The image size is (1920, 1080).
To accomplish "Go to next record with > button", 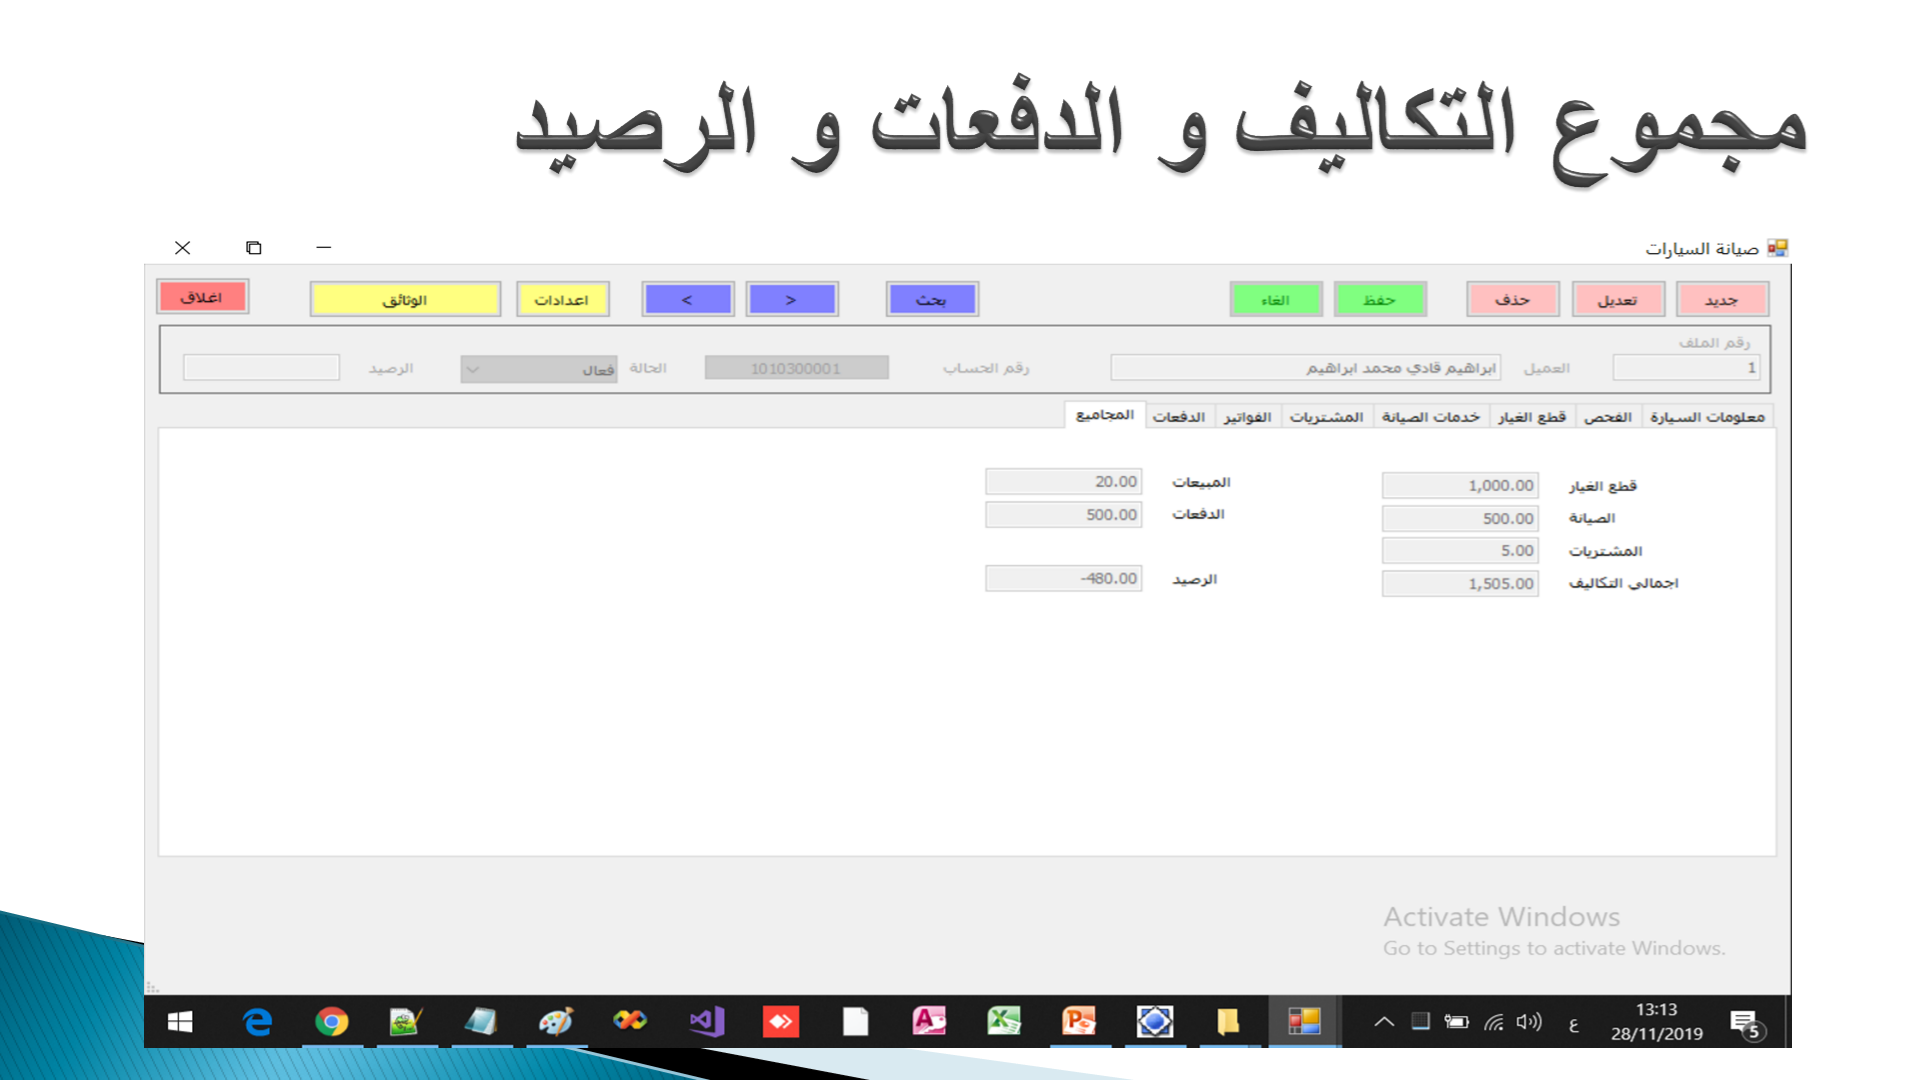I will pyautogui.click(x=791, y=299).
